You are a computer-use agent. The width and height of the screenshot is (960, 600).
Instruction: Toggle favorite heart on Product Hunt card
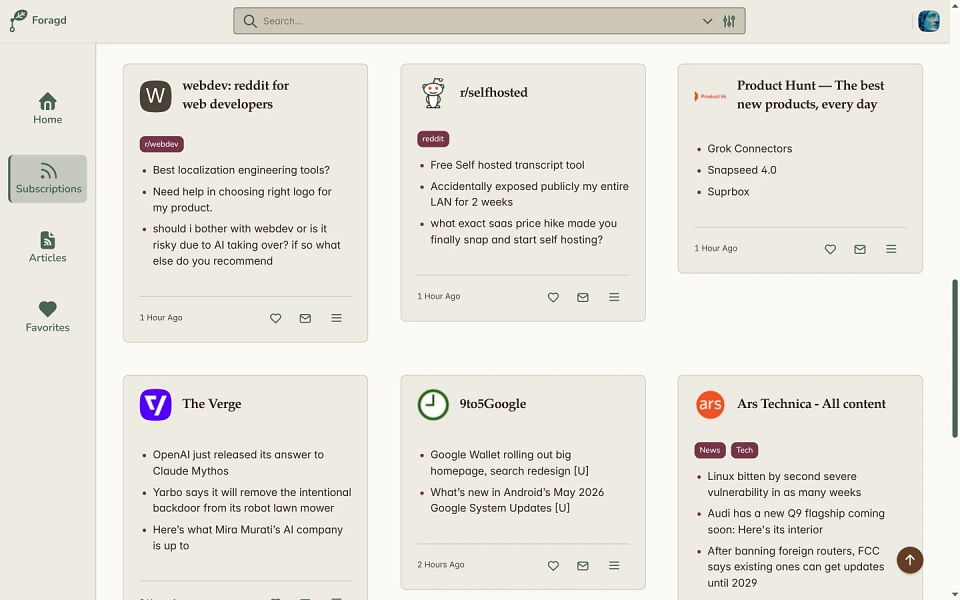tap(830, 249)
